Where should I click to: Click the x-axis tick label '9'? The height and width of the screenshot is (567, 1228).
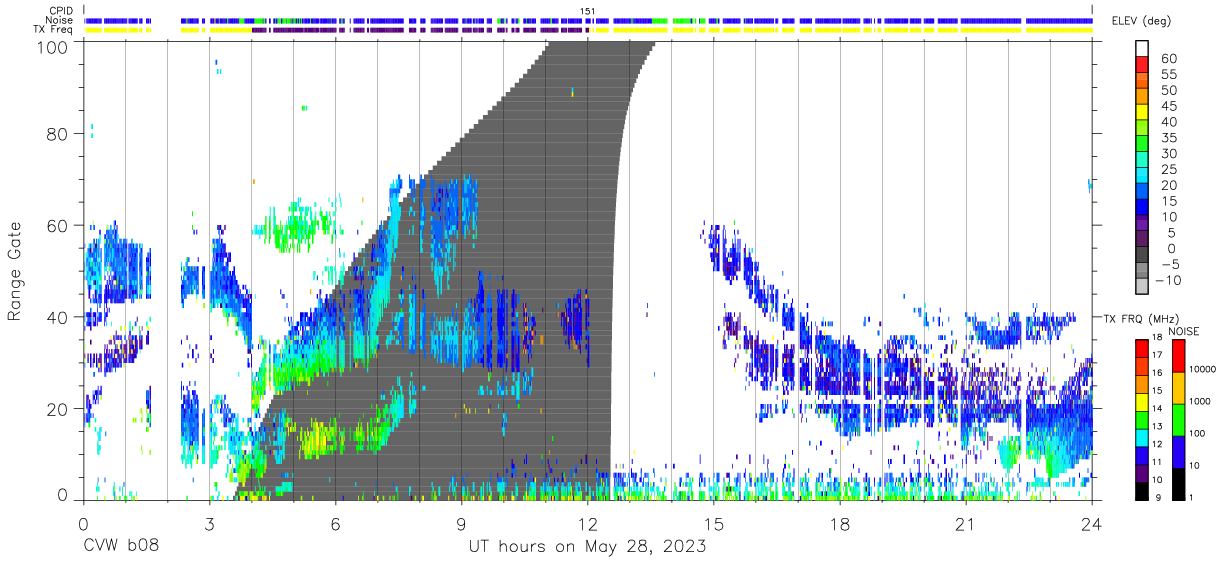tap(461, 525)
